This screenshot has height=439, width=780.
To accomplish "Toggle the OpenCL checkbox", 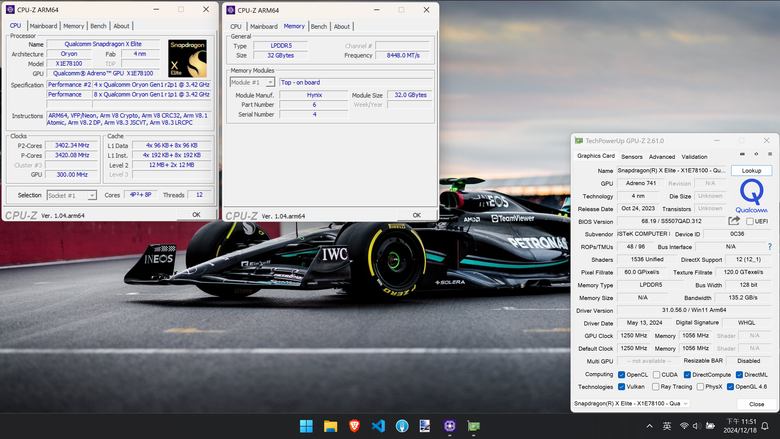I will [x=621, y=374].
